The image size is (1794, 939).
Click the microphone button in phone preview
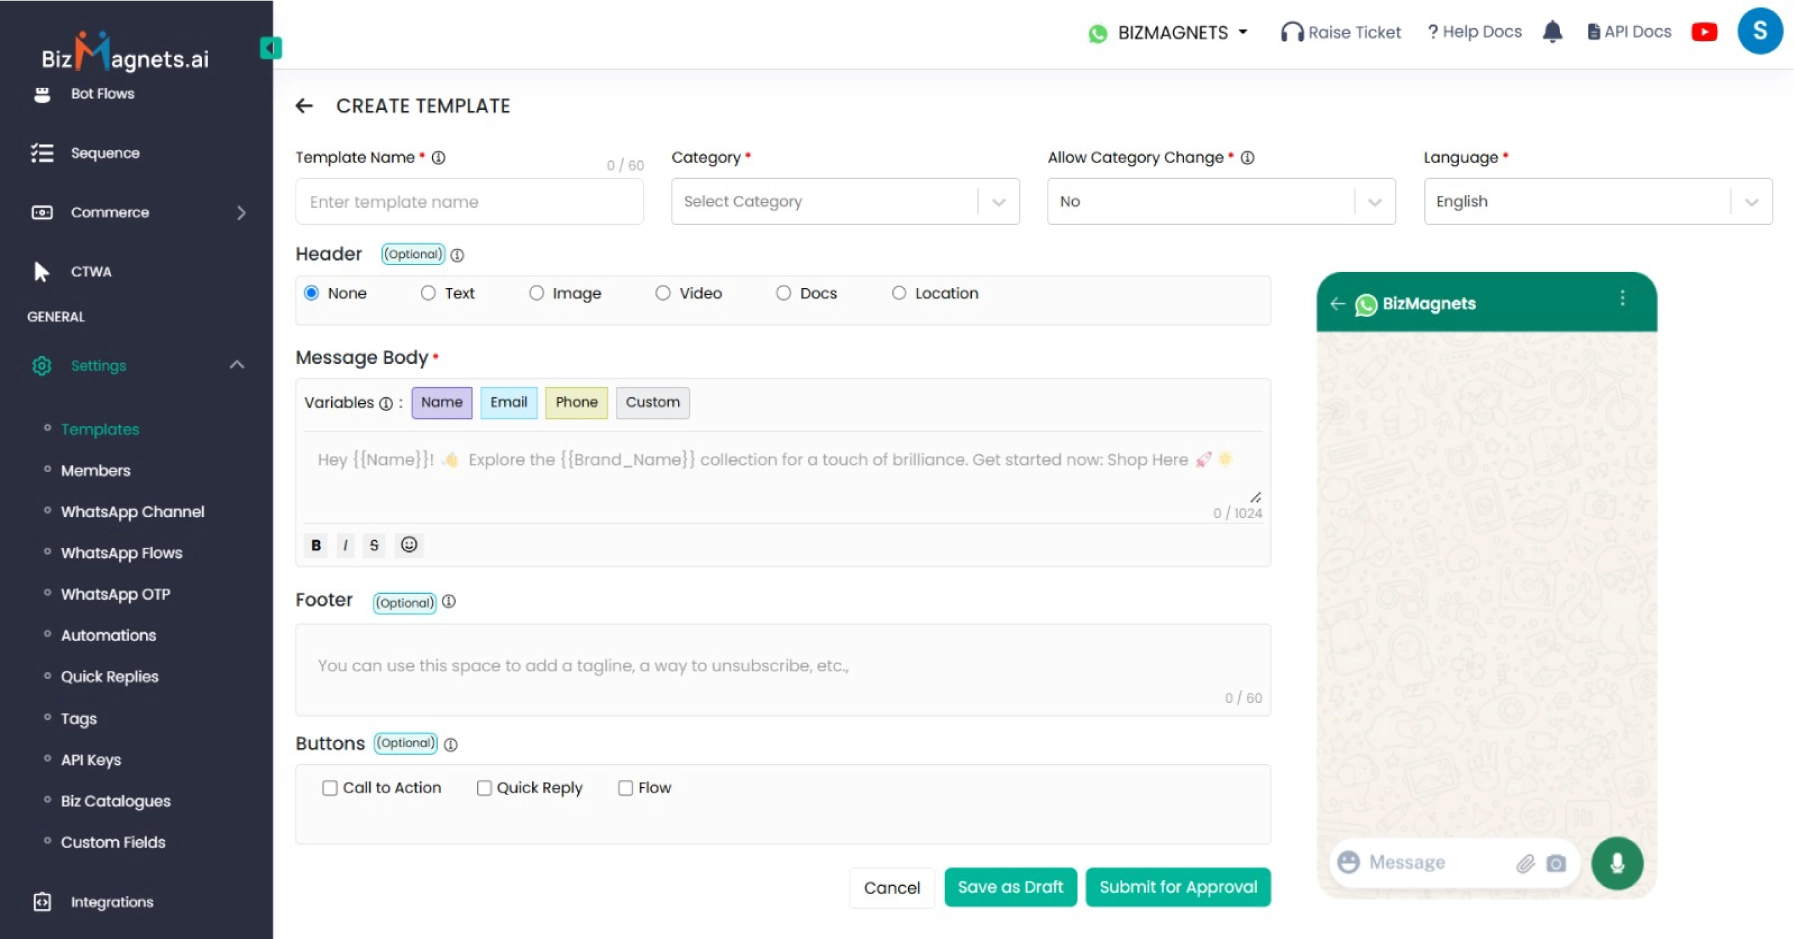click(1617, 863)
